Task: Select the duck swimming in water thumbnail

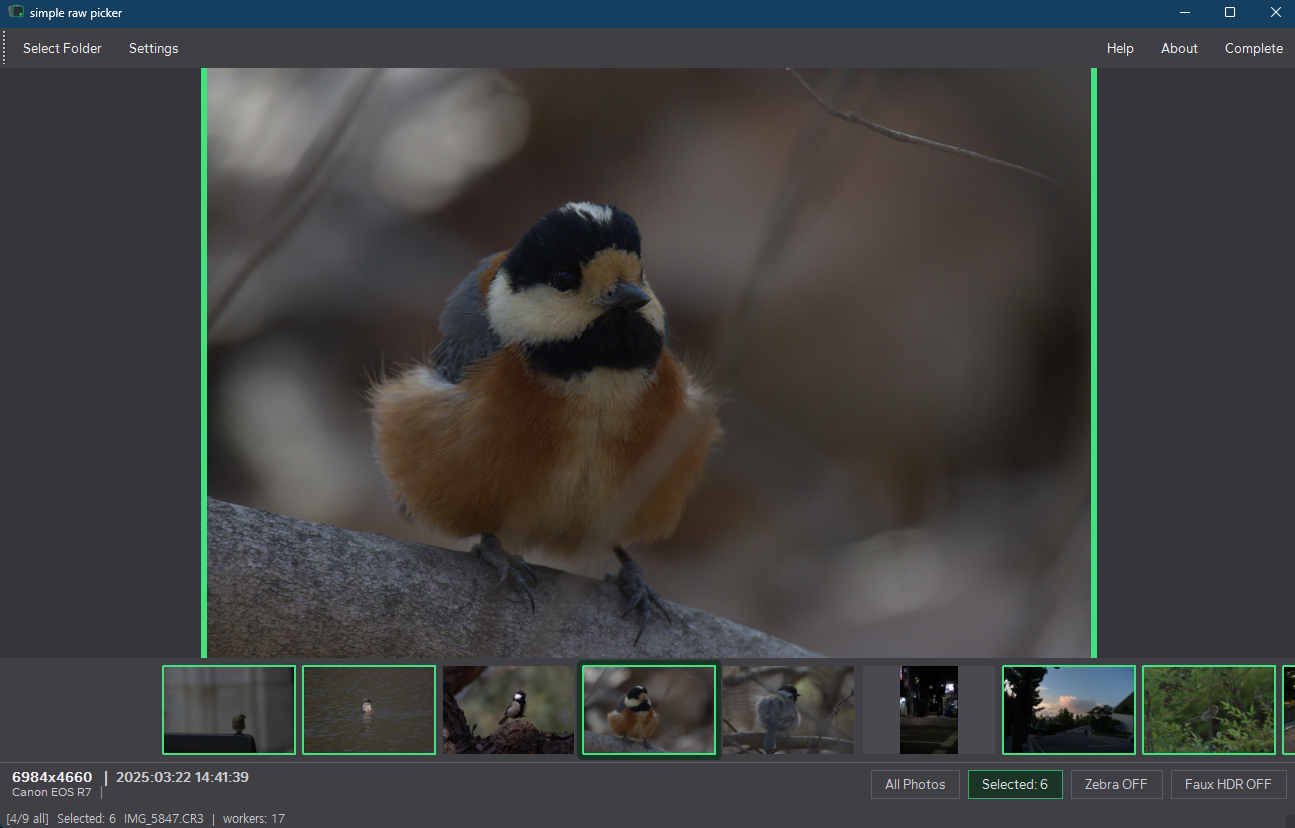Action: (368, 710)
